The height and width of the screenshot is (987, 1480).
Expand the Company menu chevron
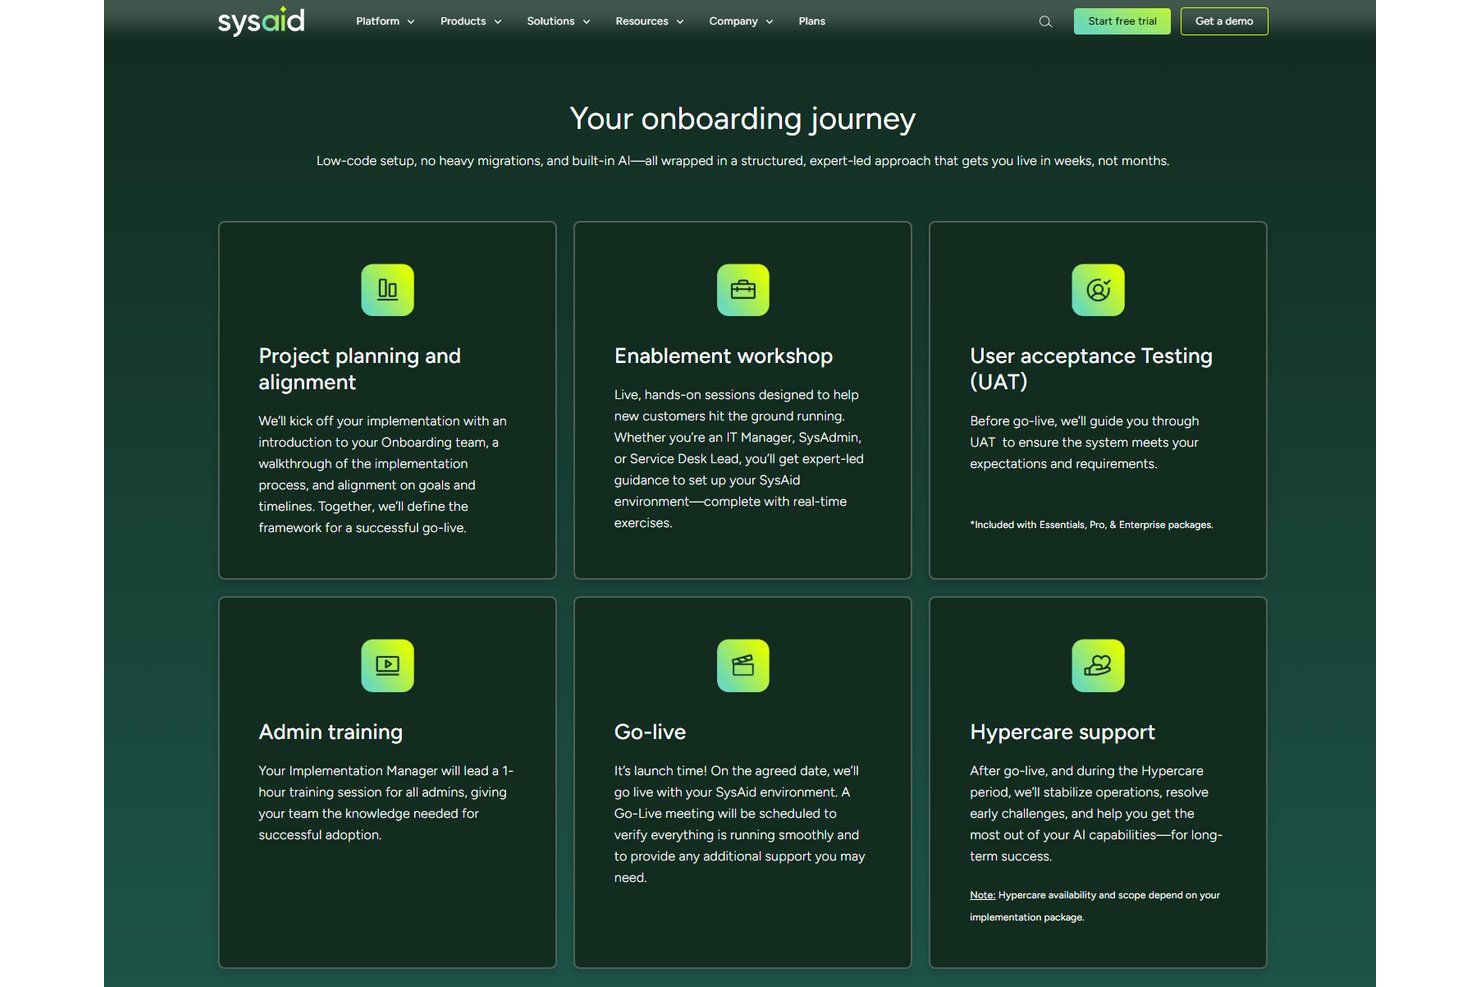(x=770, y=22)
